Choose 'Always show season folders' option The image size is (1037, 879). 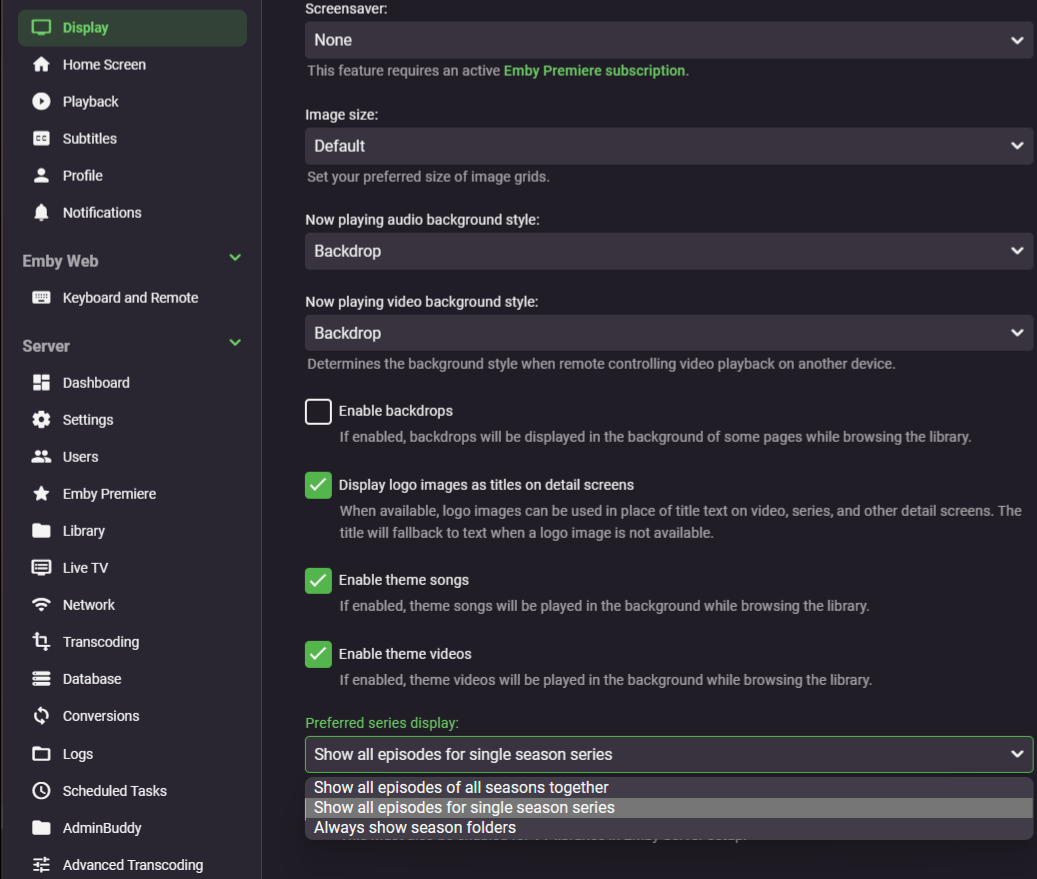coord(415,828)
